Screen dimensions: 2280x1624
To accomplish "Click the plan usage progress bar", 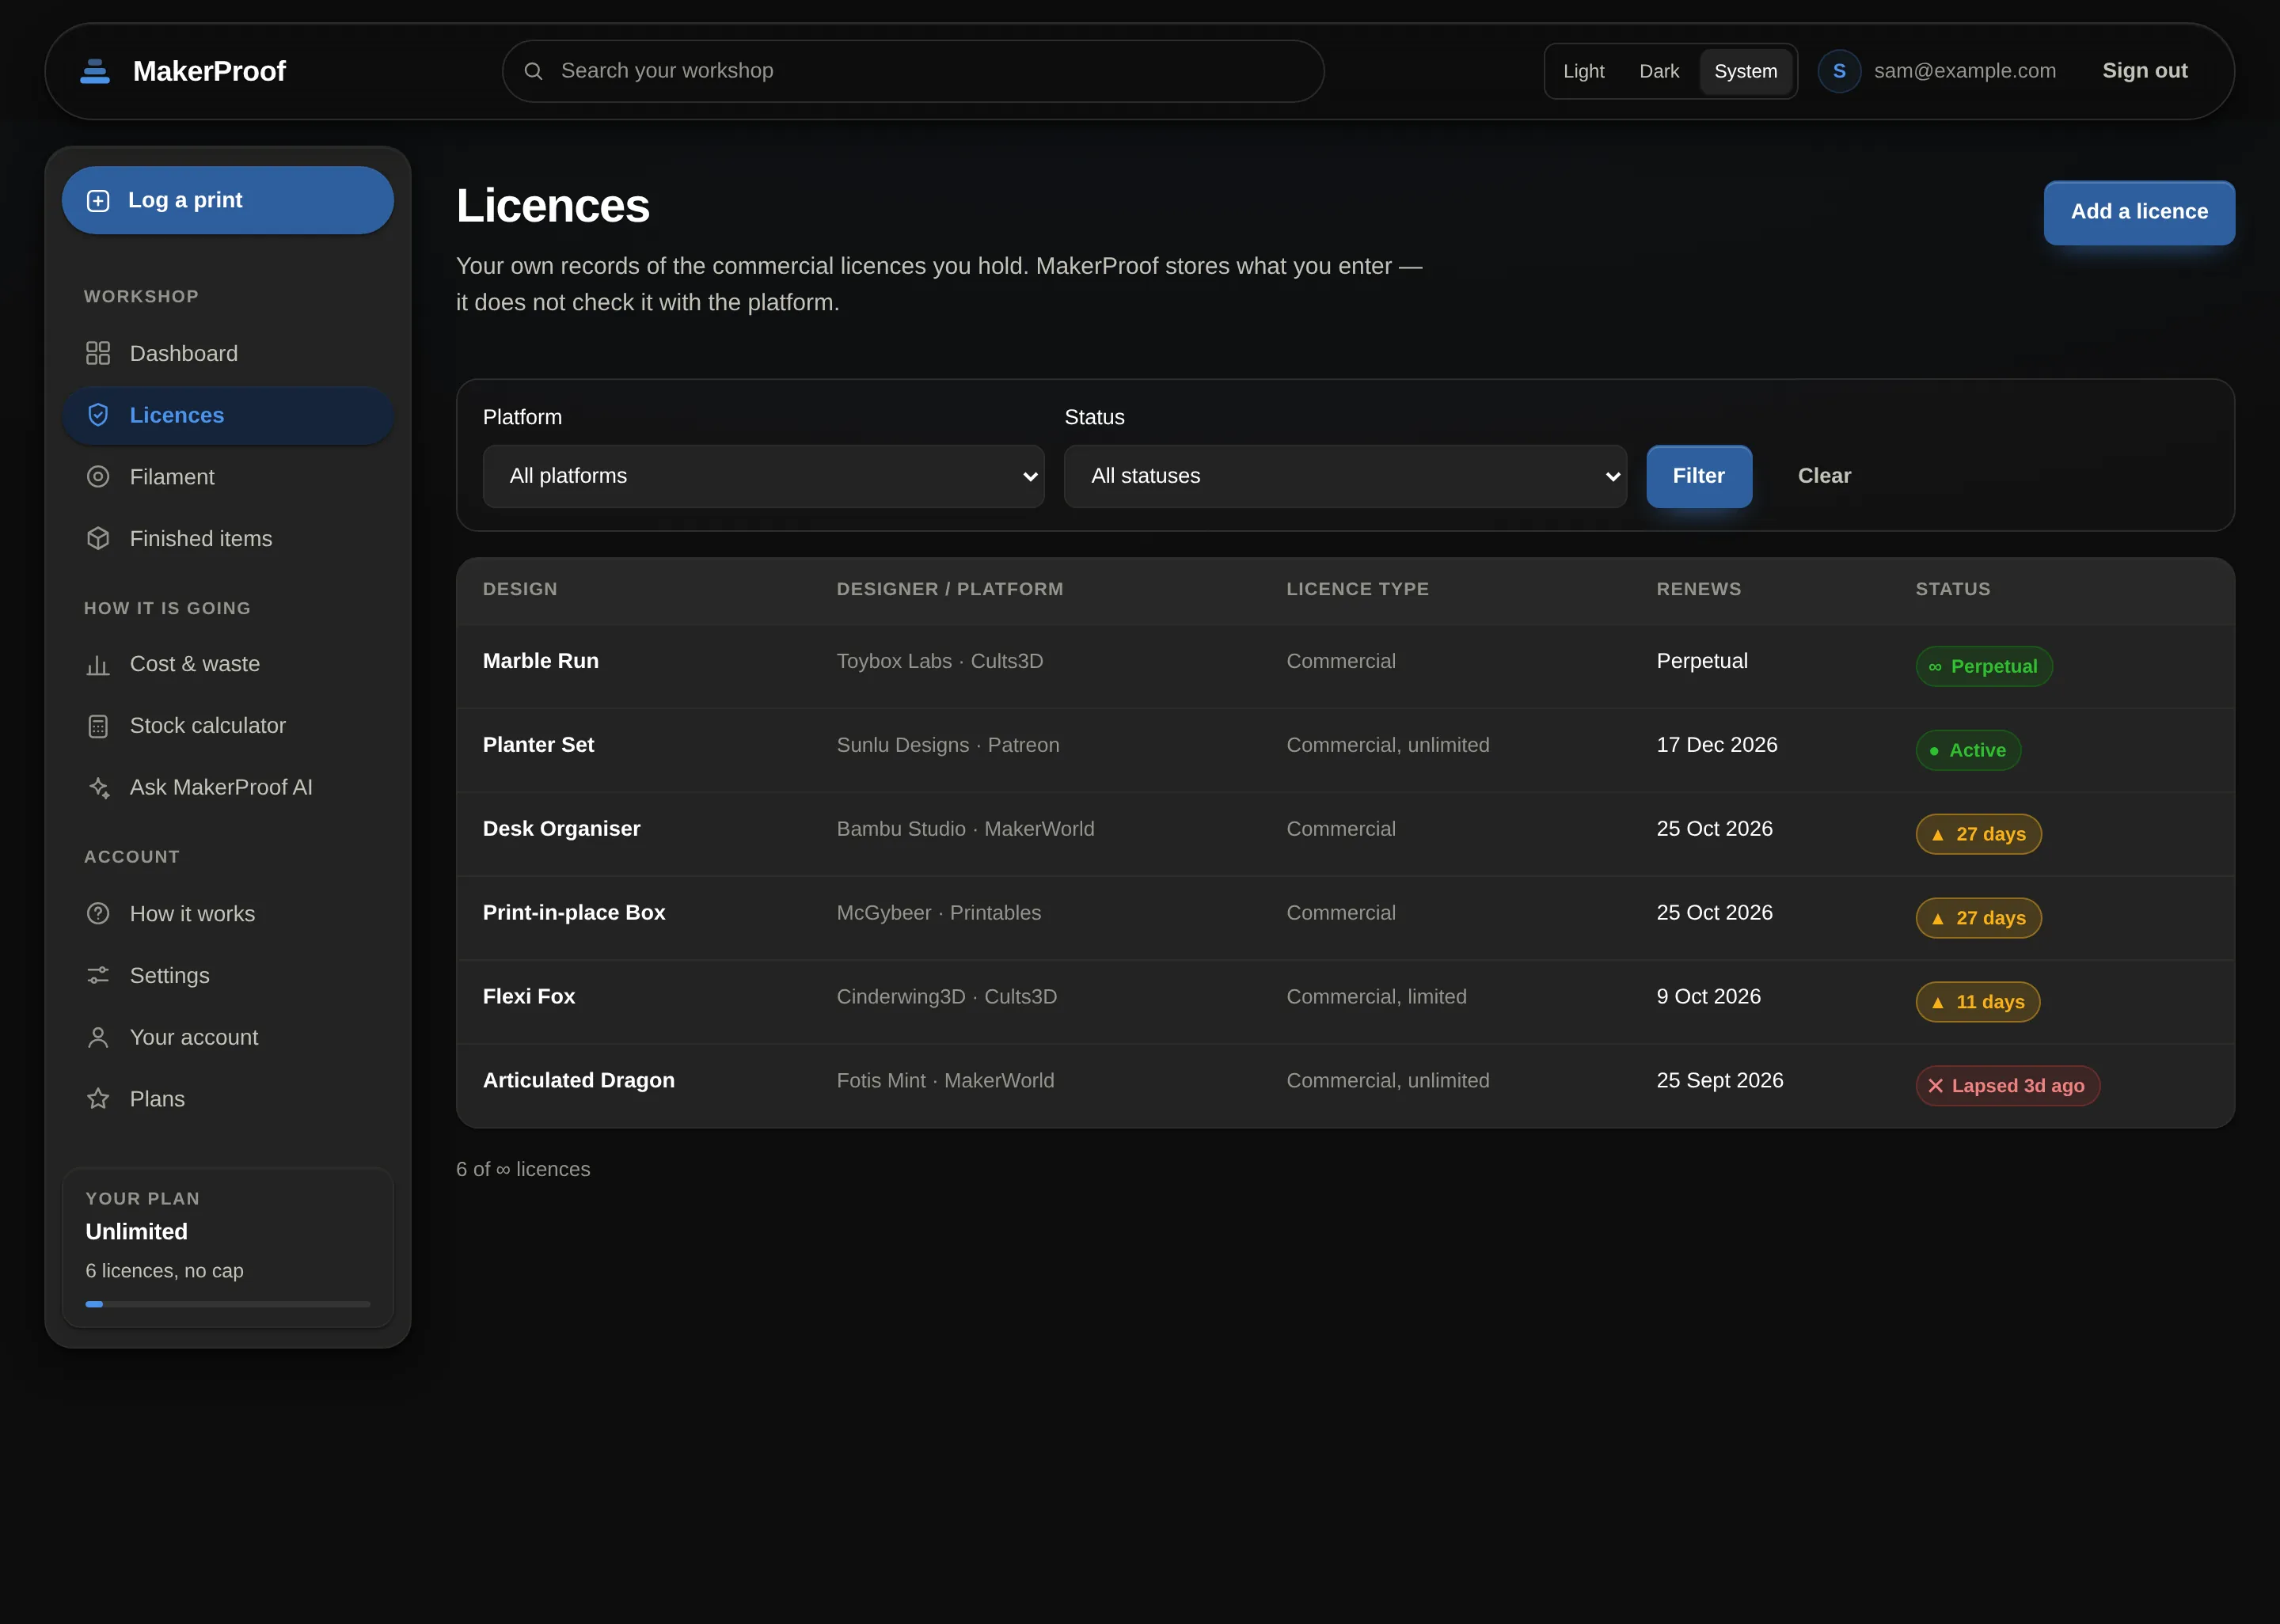I will coord(228,1304).
